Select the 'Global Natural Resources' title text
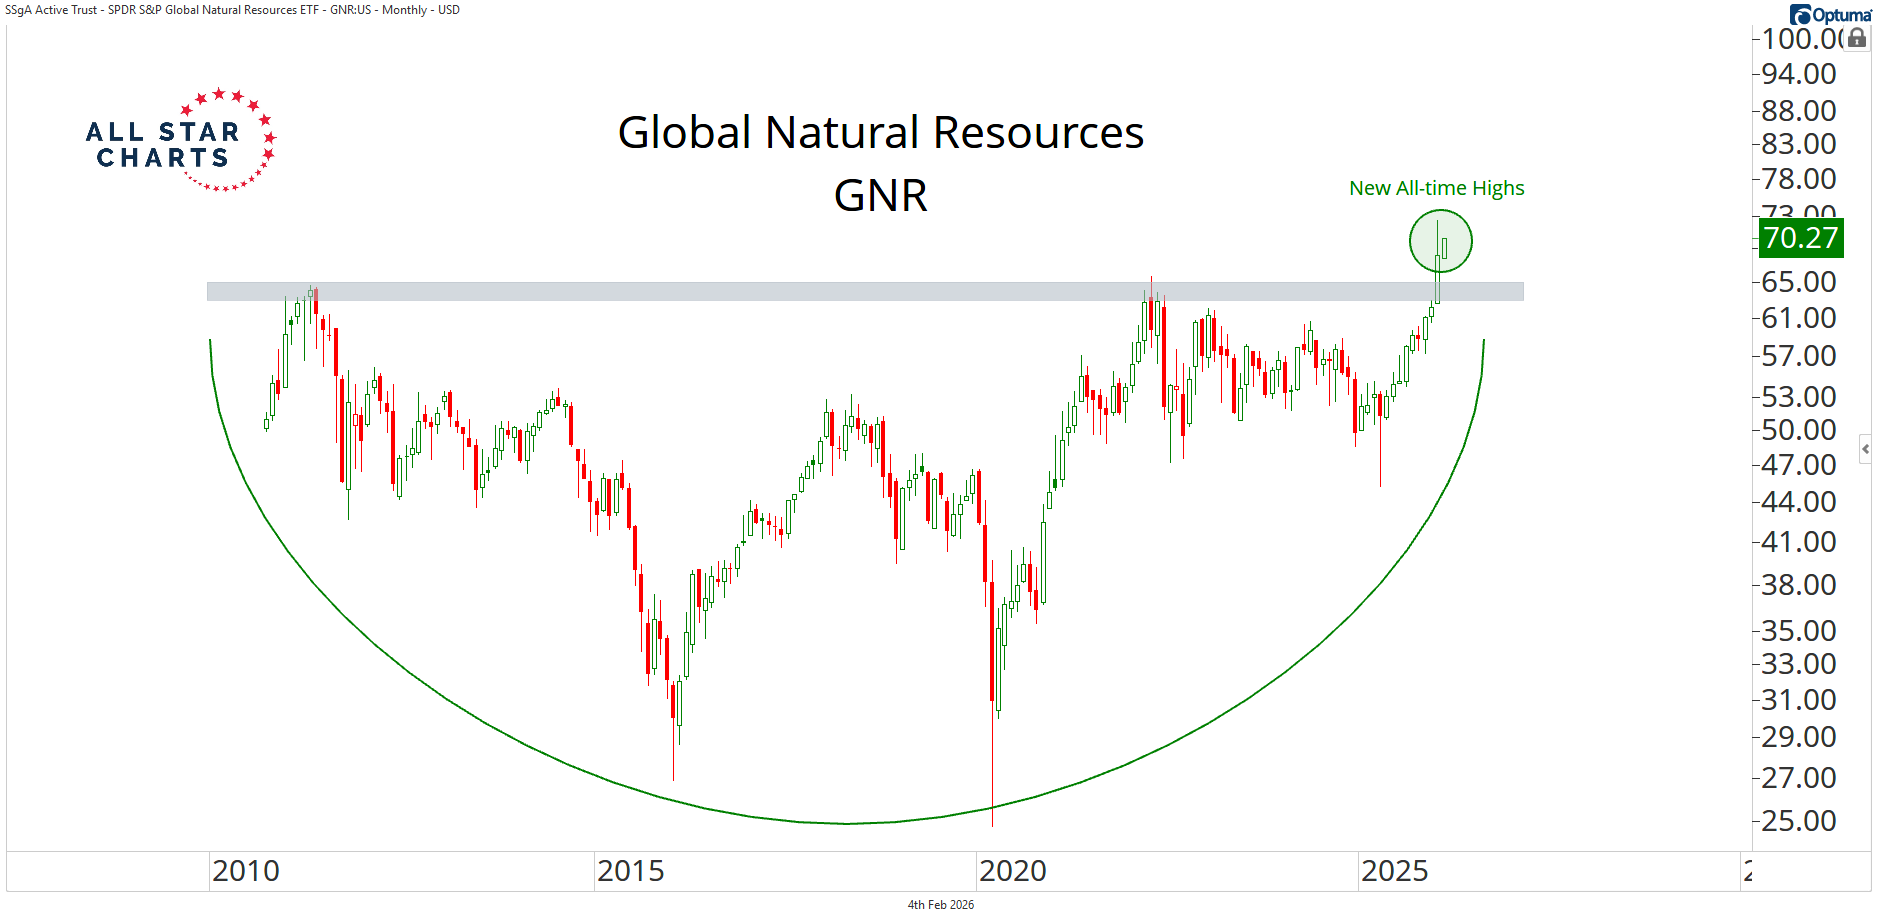This screenshot has height=924, width=1878. point(880,133)
